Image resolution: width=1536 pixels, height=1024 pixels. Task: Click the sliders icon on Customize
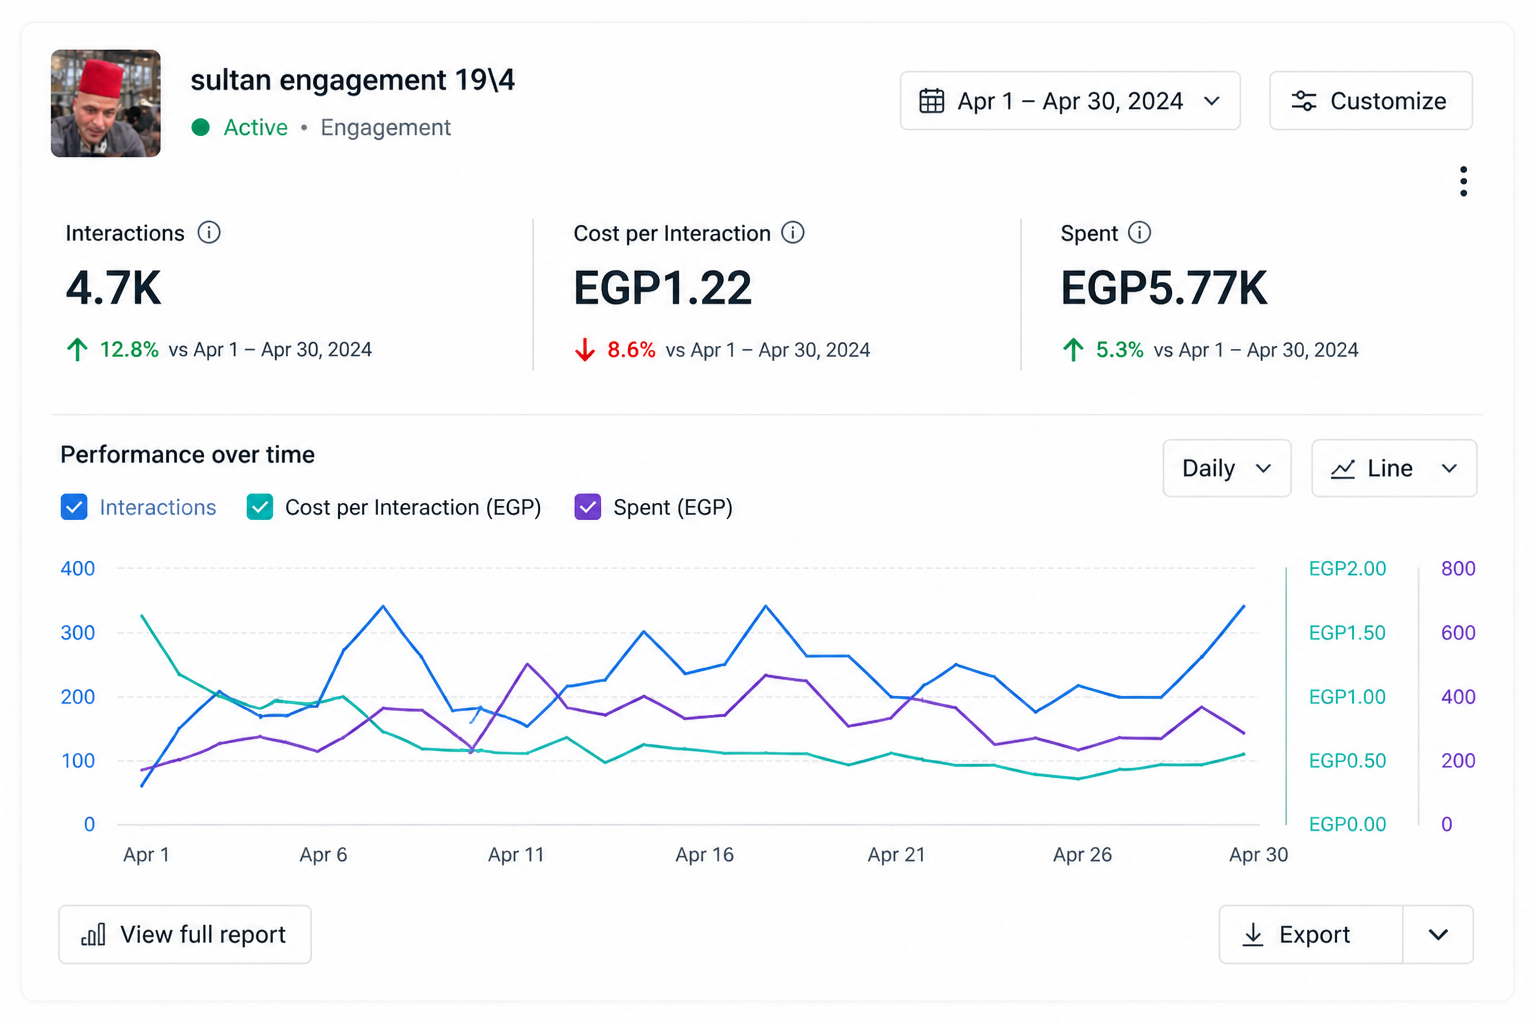tap(1304, 101)
